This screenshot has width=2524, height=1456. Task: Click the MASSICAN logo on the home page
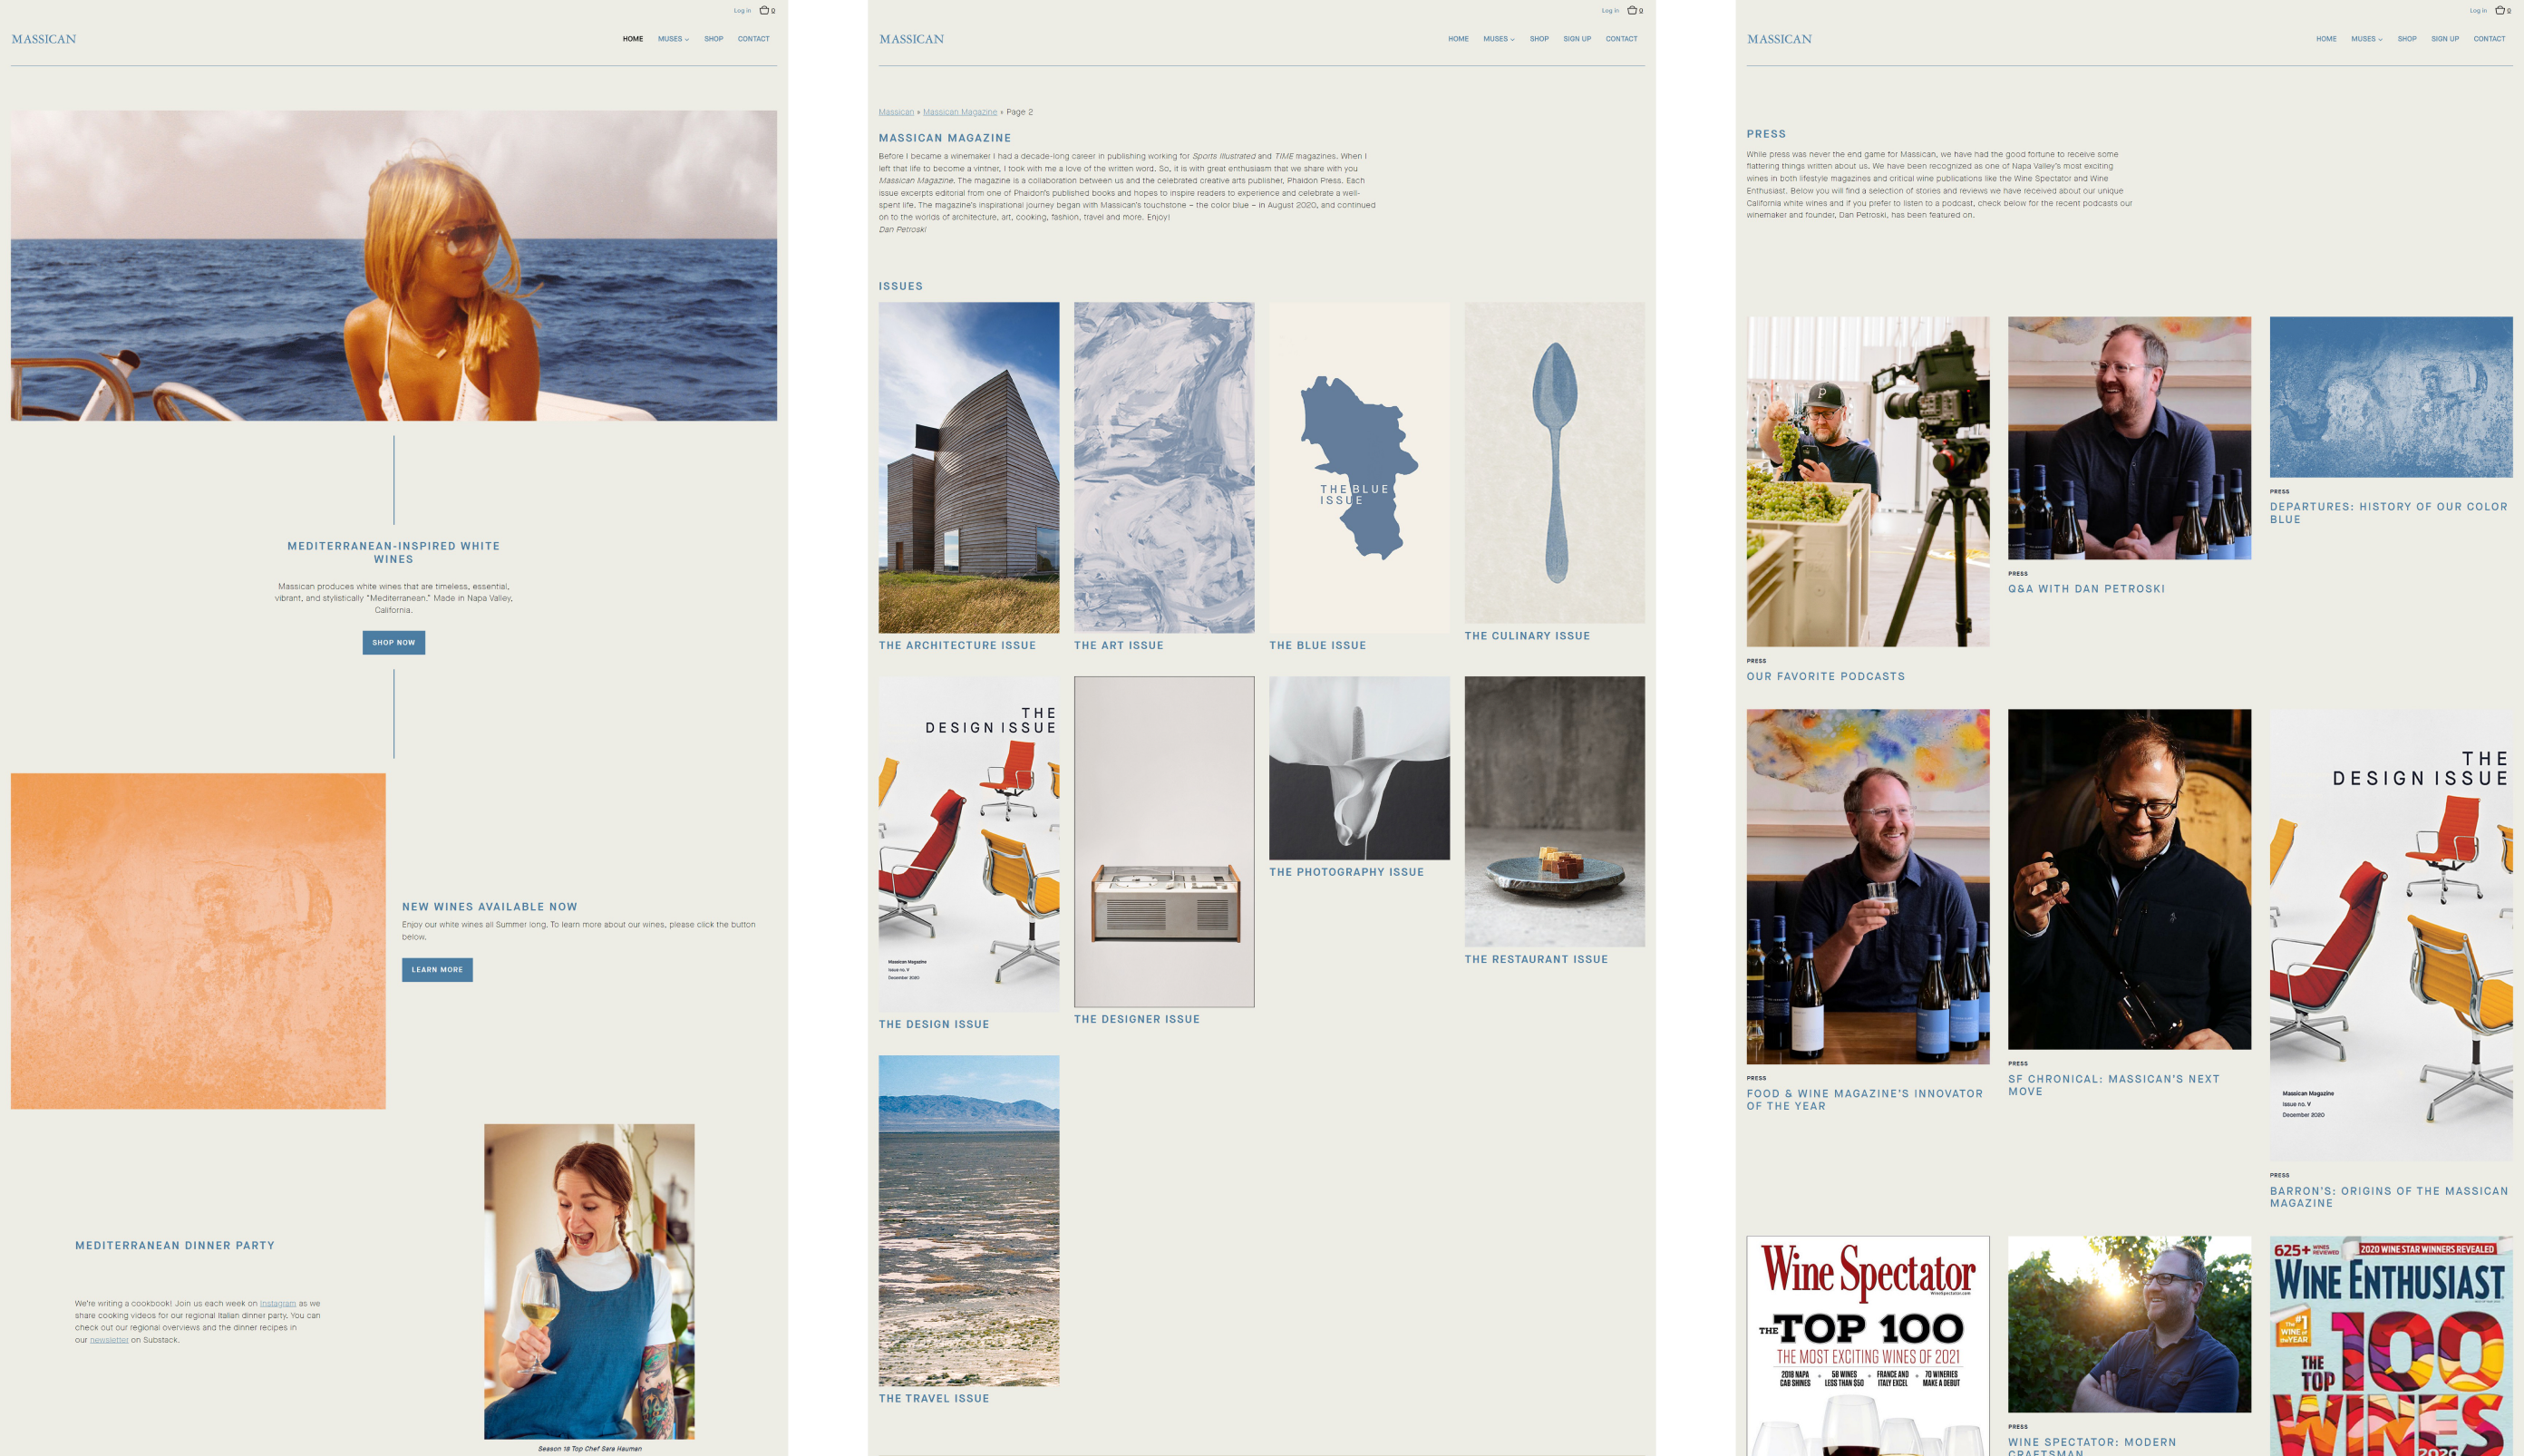point(44,39)
